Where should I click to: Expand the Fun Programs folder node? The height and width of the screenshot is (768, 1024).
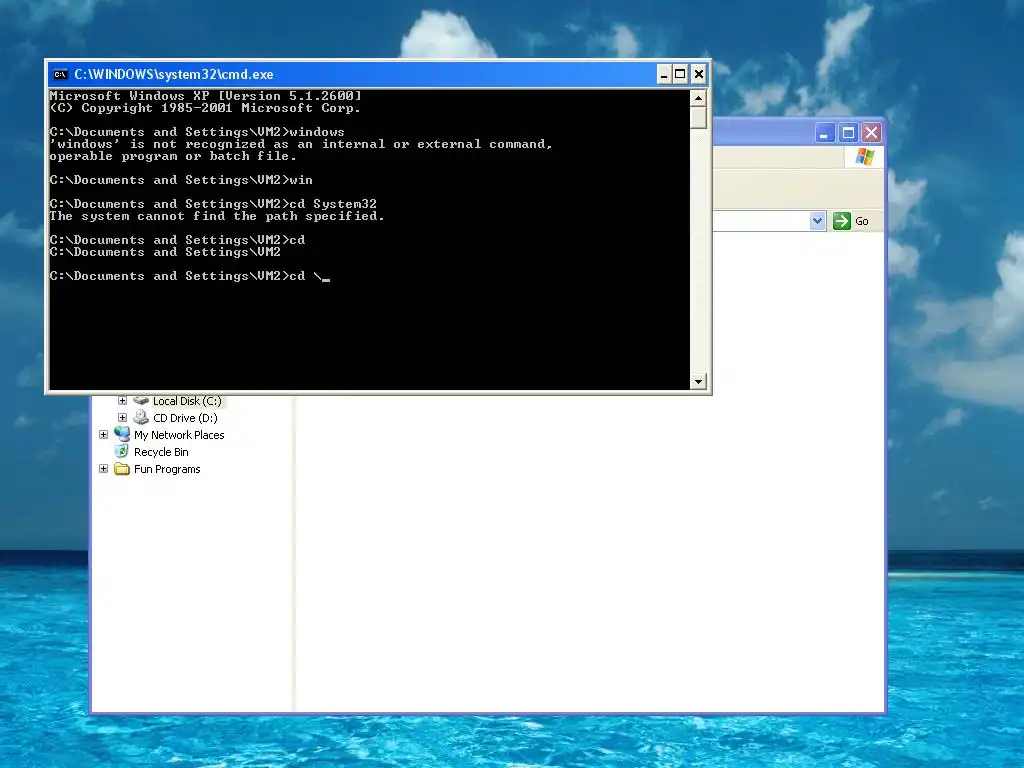click(103, 469)
